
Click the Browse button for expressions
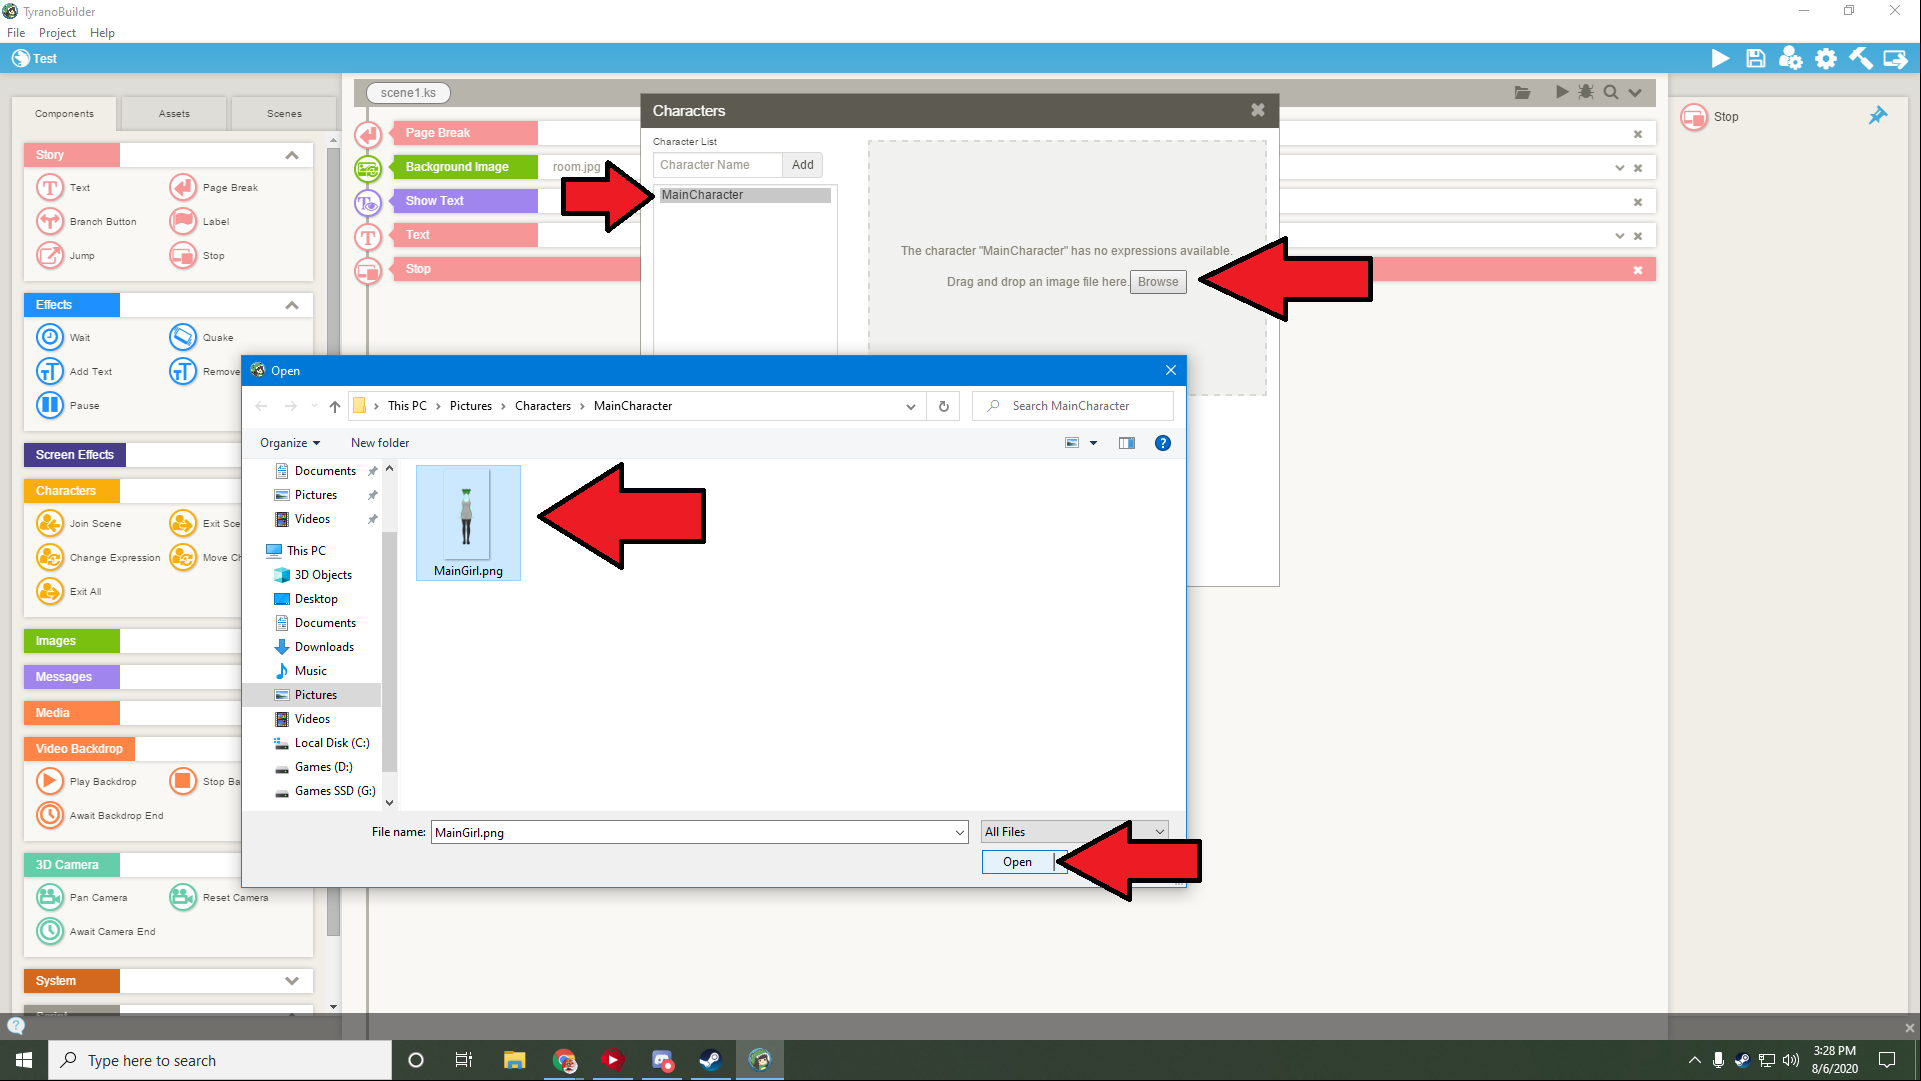point(1157,282)
